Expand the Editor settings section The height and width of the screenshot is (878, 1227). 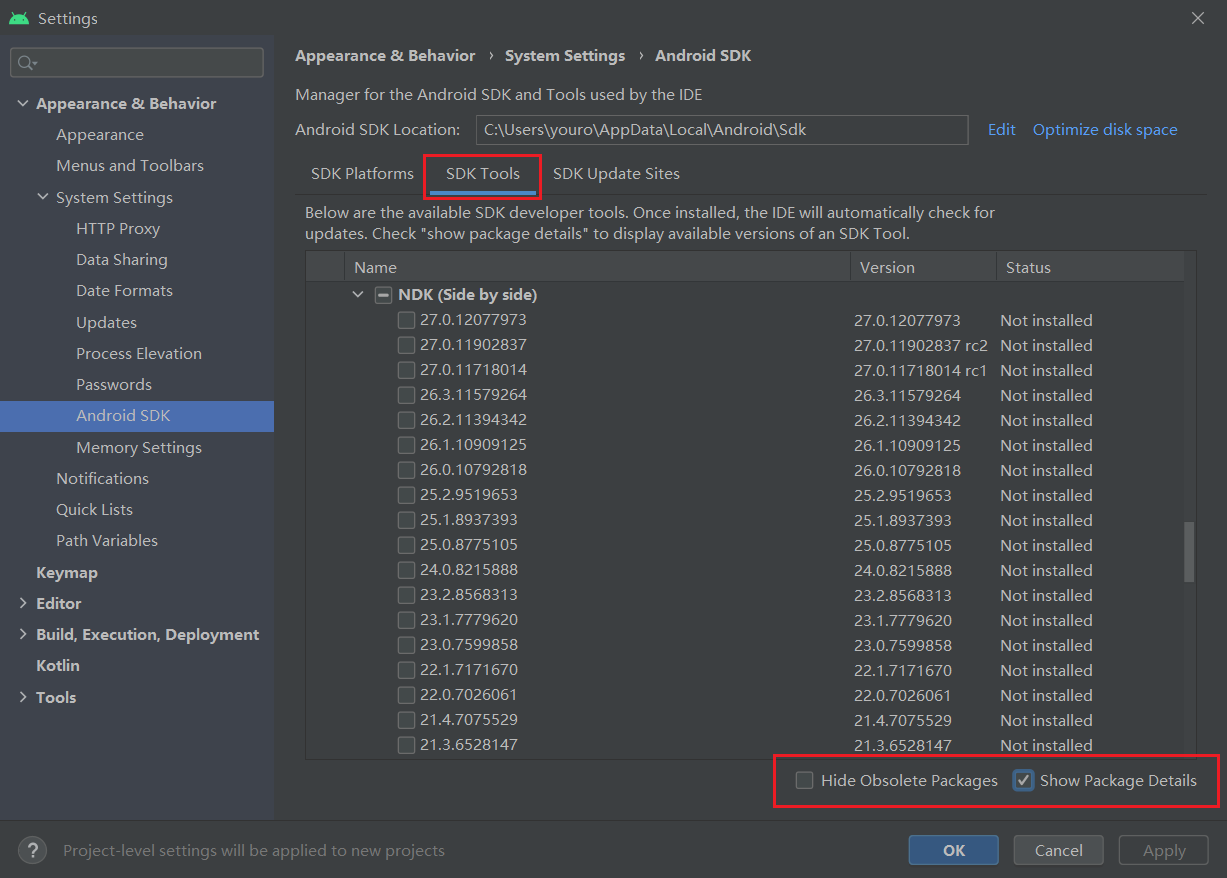(x=23, y=604)
